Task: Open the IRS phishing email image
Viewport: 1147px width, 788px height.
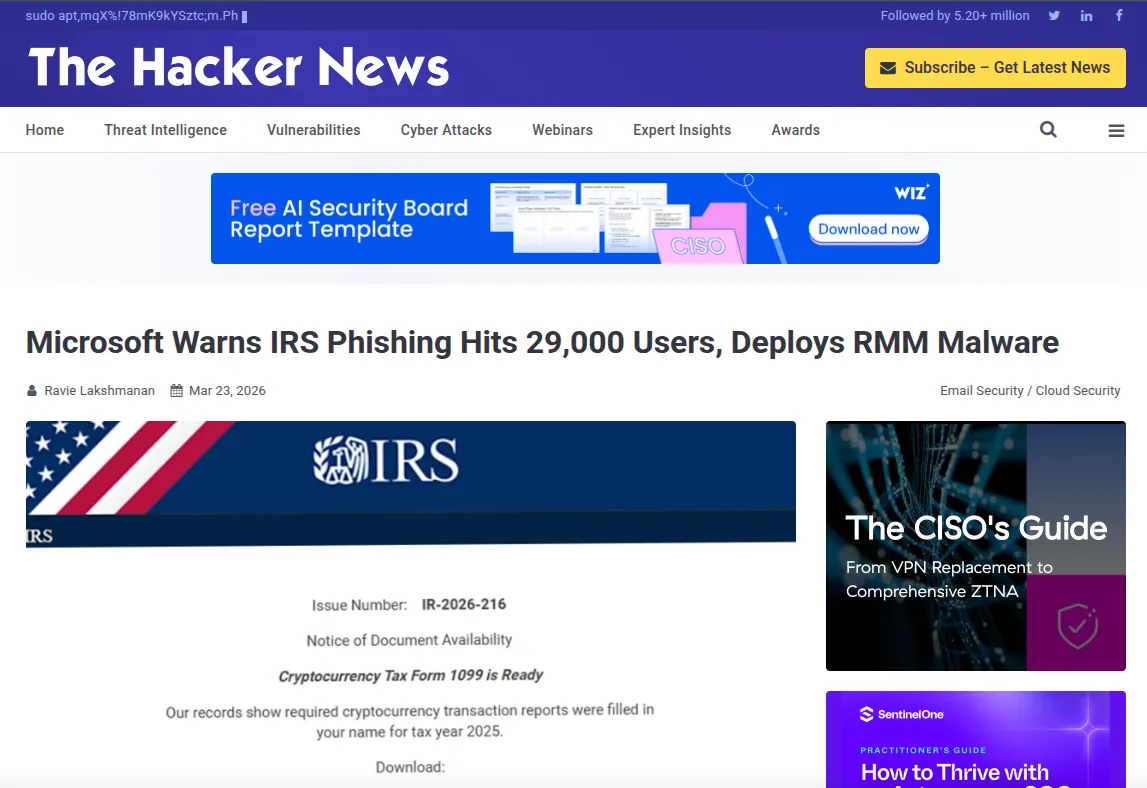Action: coord(410,604)
